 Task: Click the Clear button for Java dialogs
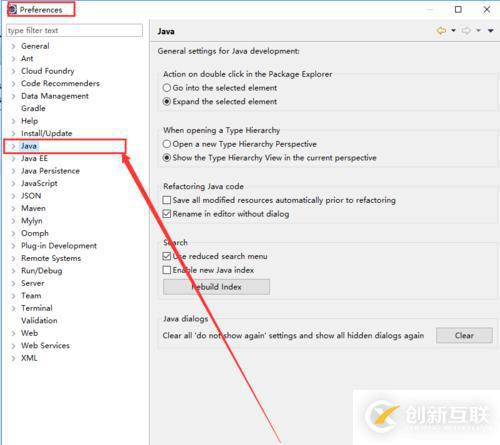pos(464,335)
